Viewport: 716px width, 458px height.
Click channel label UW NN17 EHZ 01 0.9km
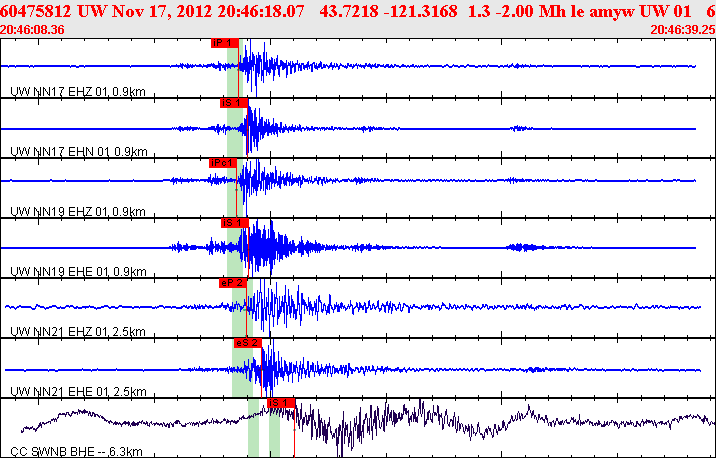pos(78,92)
